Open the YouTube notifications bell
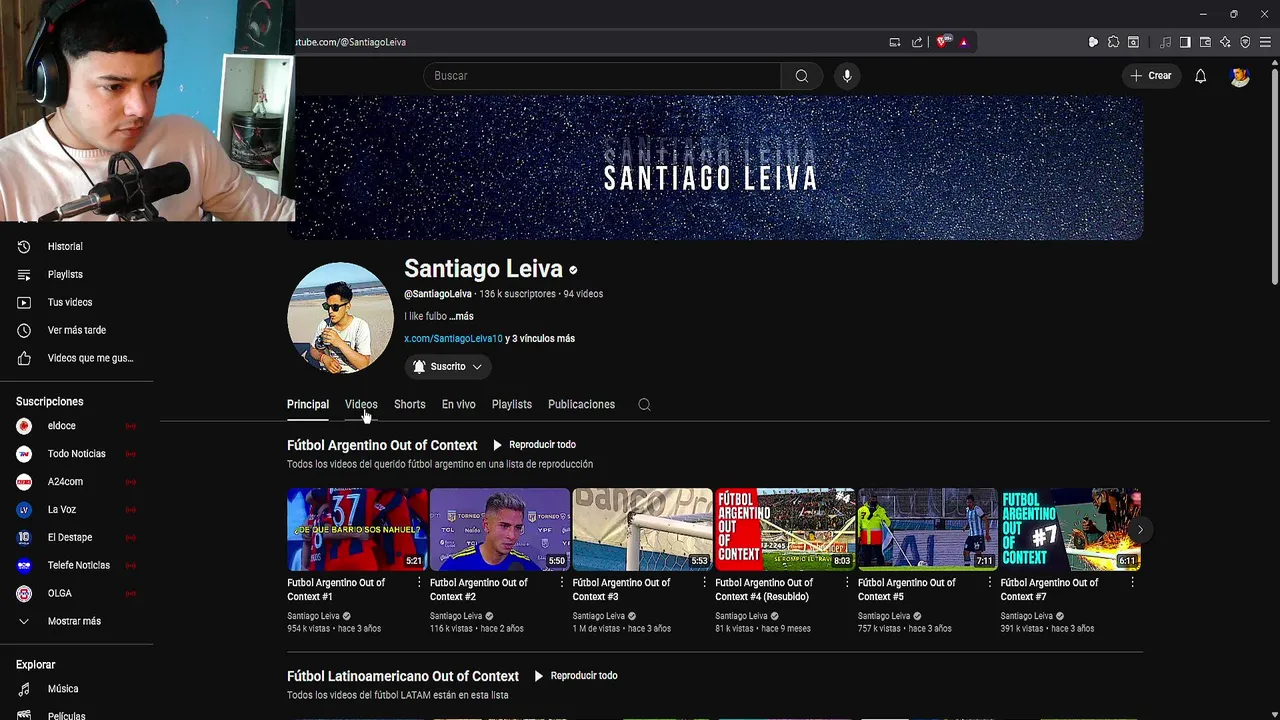The image size is (1280, 720). 1200,76
